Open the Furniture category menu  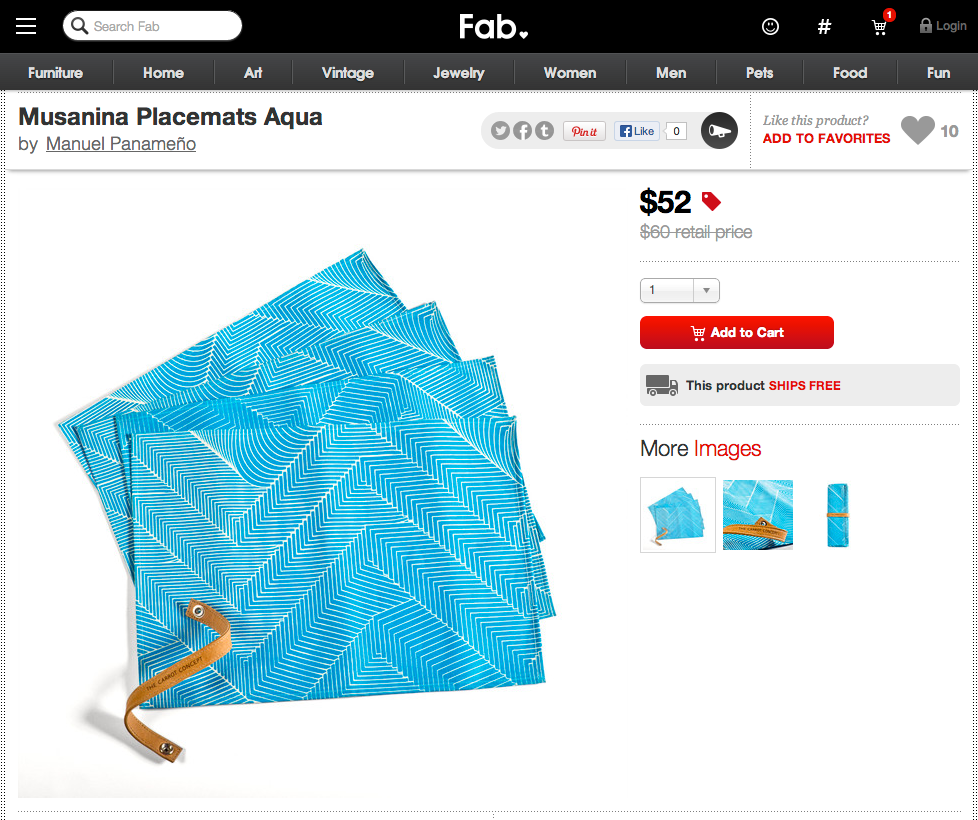(x=56, y=73)
